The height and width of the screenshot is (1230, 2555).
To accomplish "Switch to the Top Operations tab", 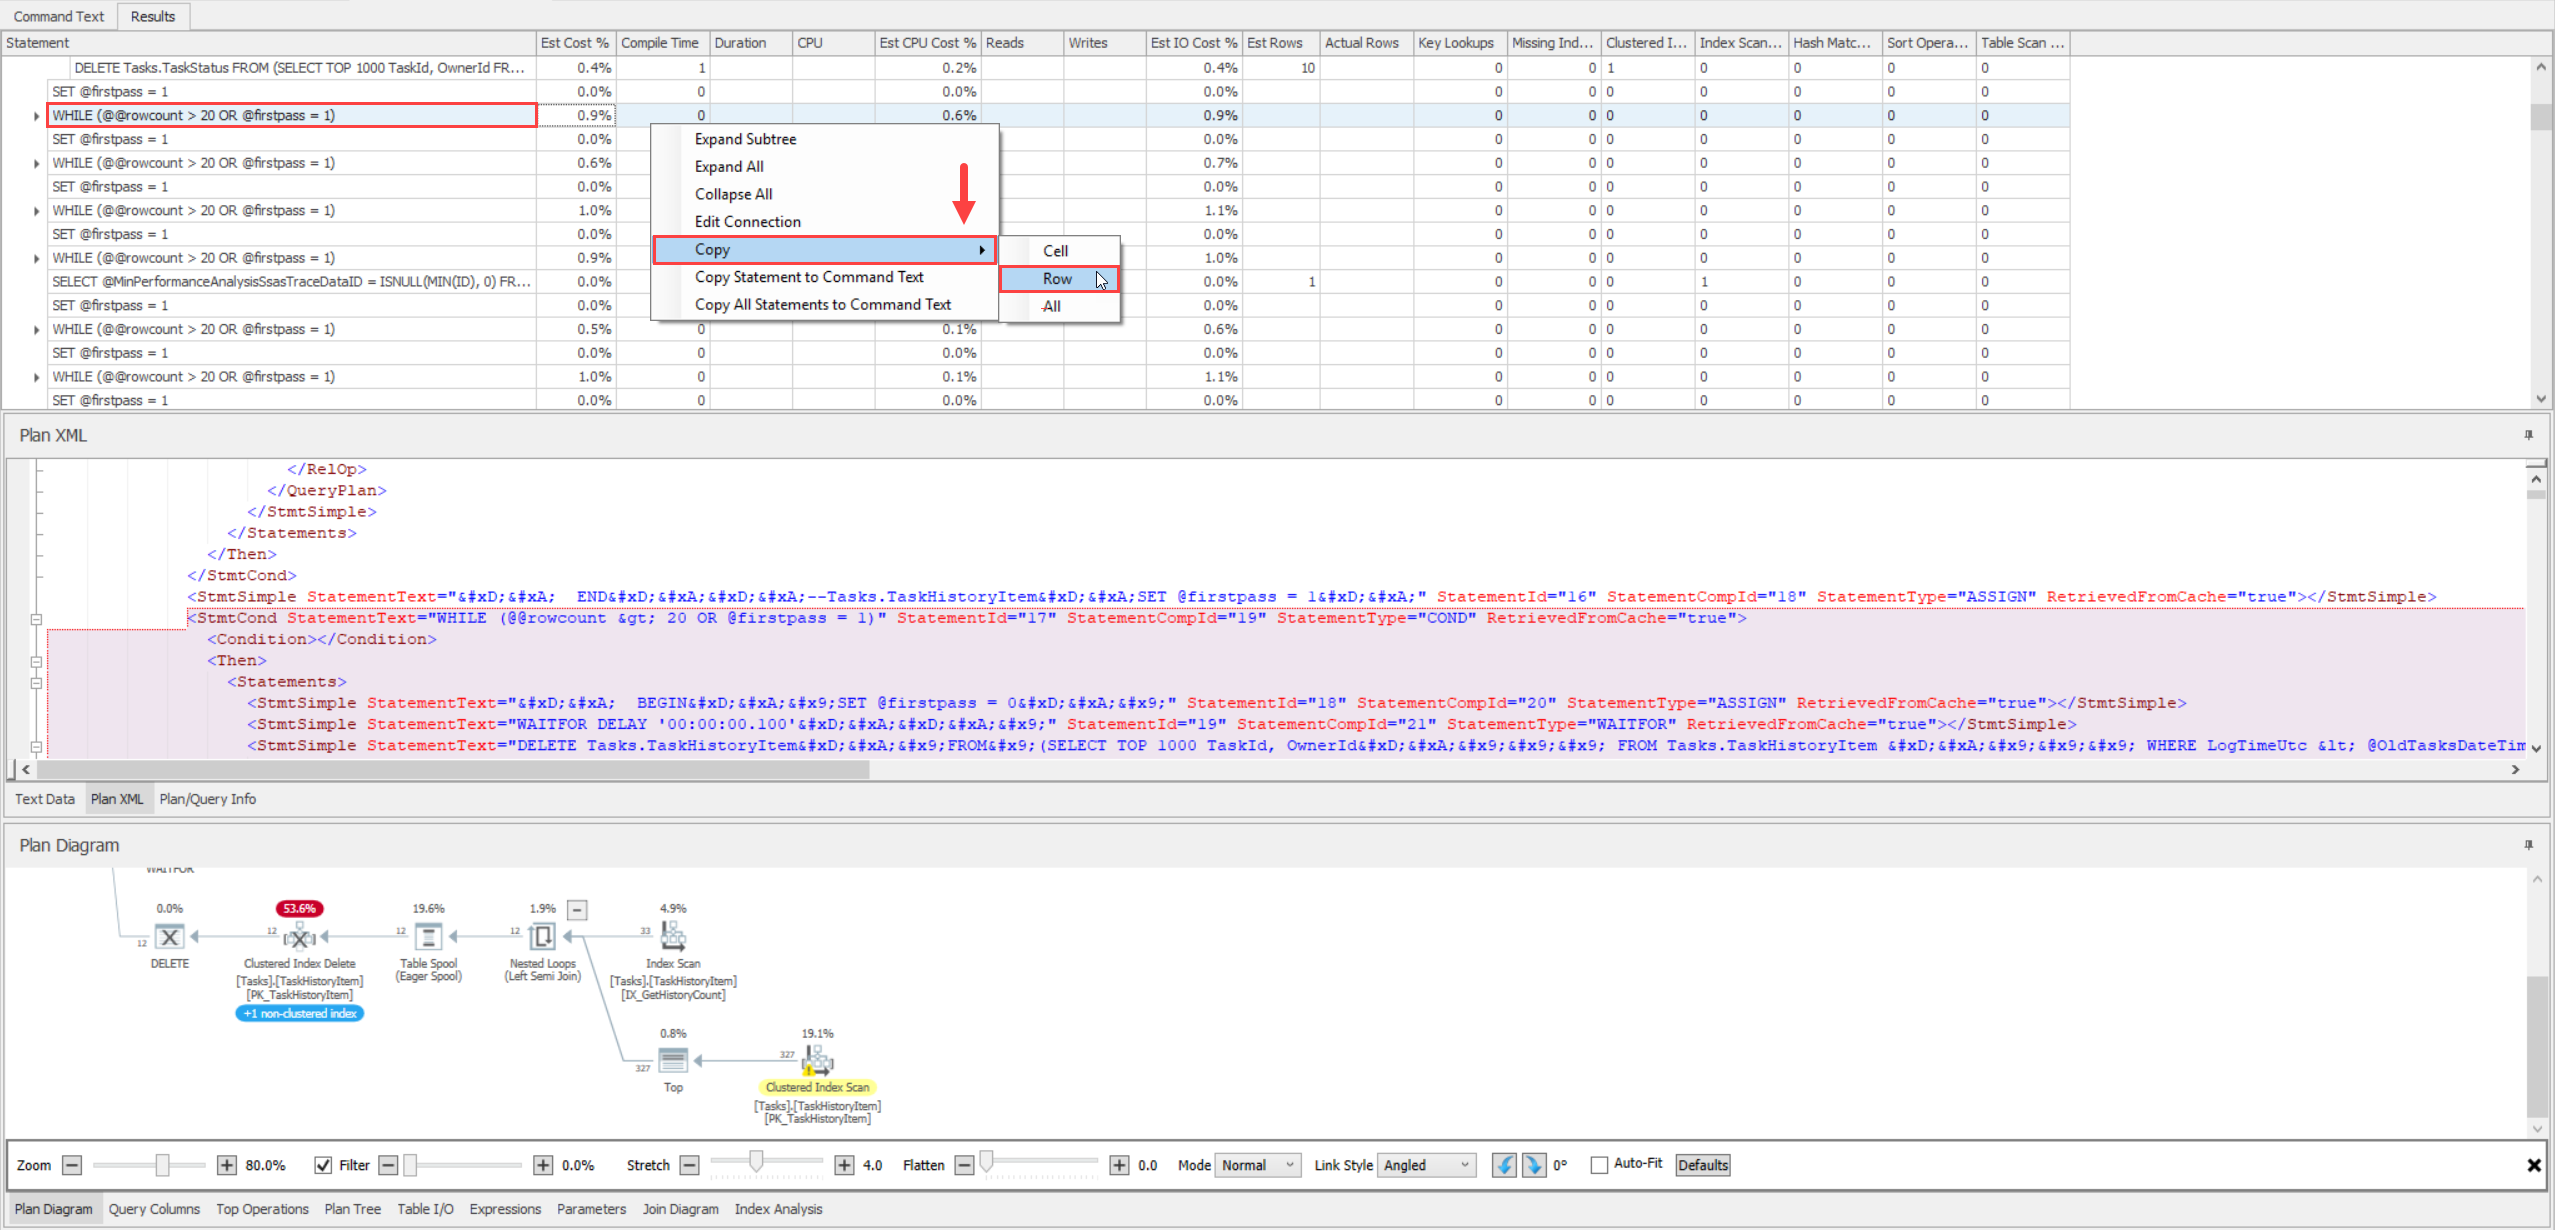I will click(262, 1209).
